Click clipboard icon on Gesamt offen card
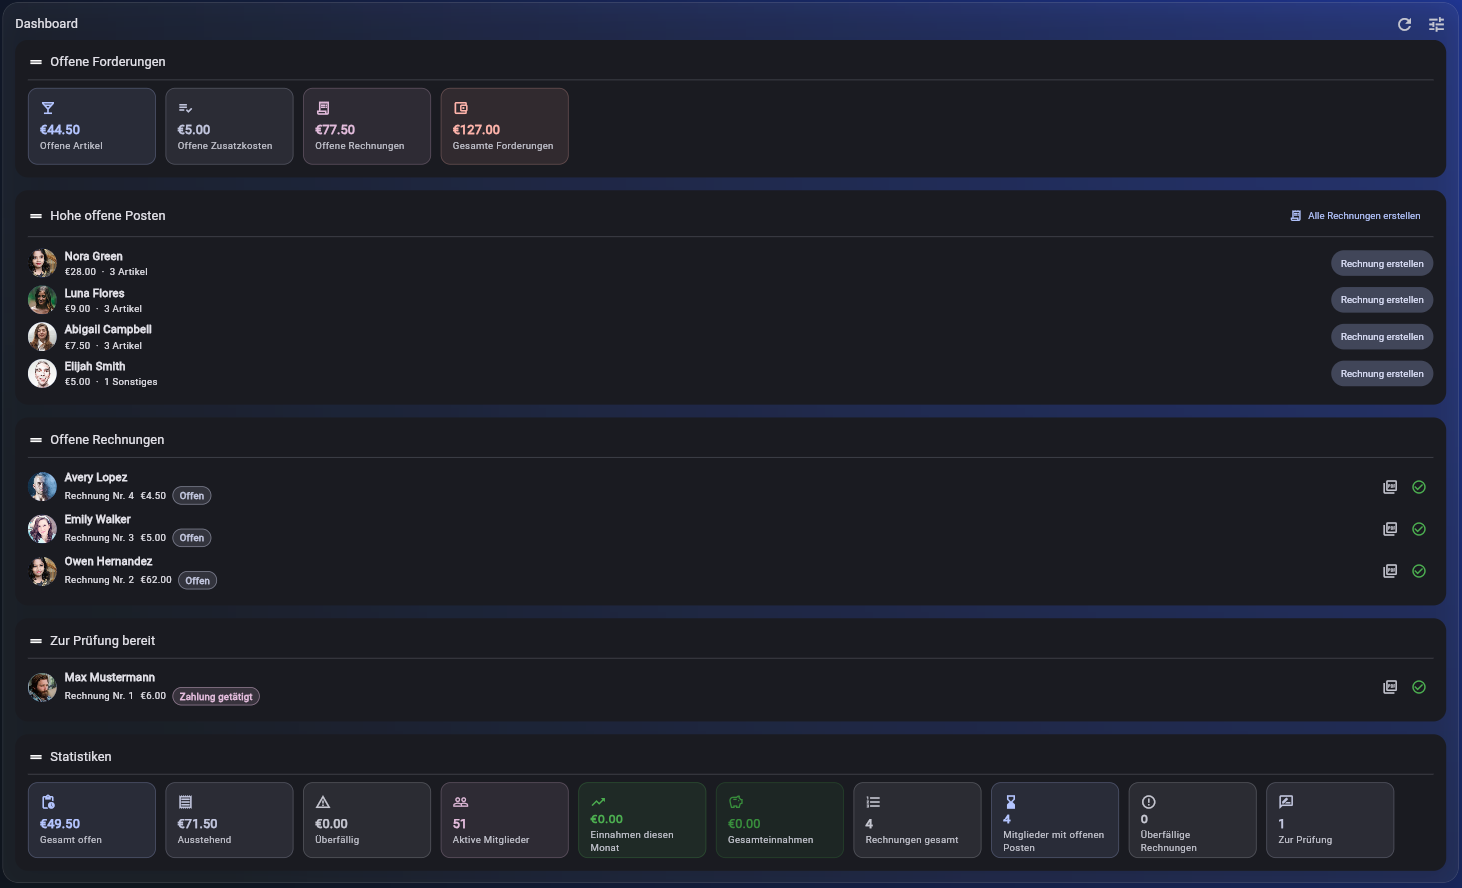Image resolution: width=1462 pixels, height=888 pixels. (x=48, y=802)
